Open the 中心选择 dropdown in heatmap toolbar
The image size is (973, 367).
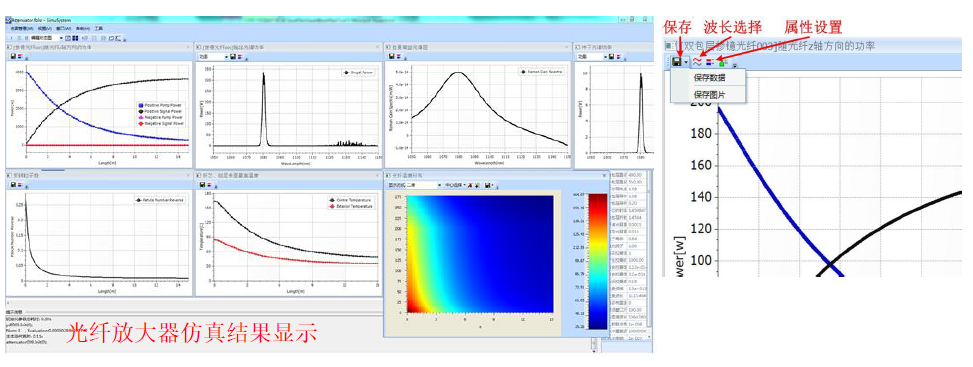(455, 185)
